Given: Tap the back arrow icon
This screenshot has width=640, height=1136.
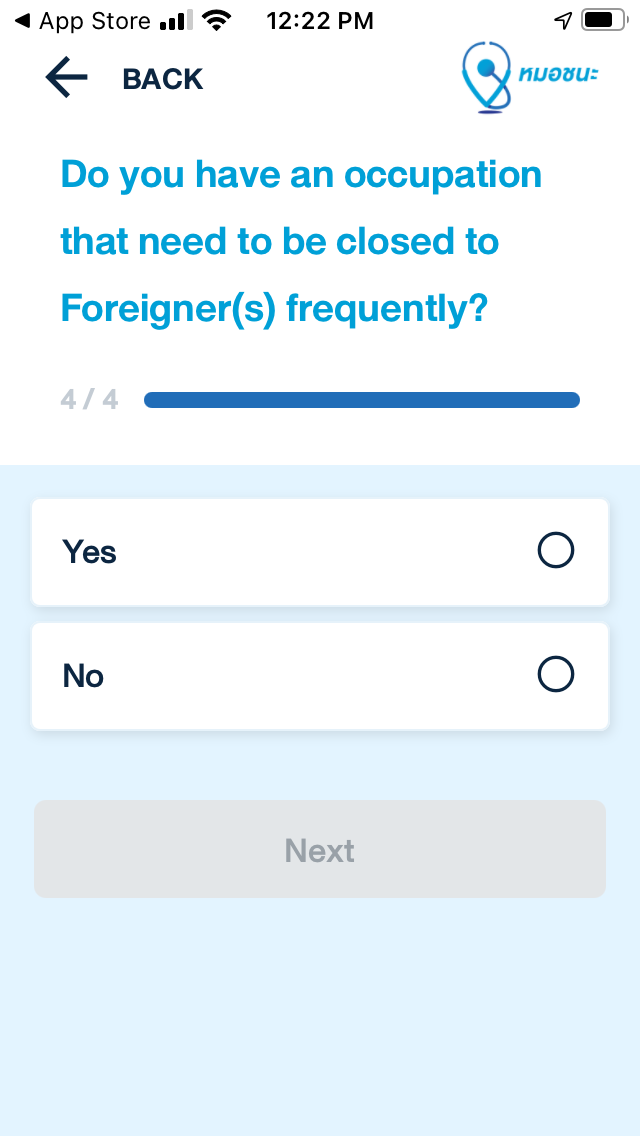Looking at the screenshot, I should pos(67,78).
